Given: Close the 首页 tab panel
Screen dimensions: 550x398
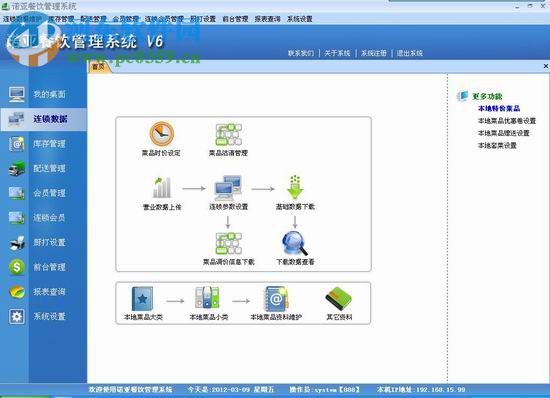Looking at the screenshot, I should click(x=546, y=66).
